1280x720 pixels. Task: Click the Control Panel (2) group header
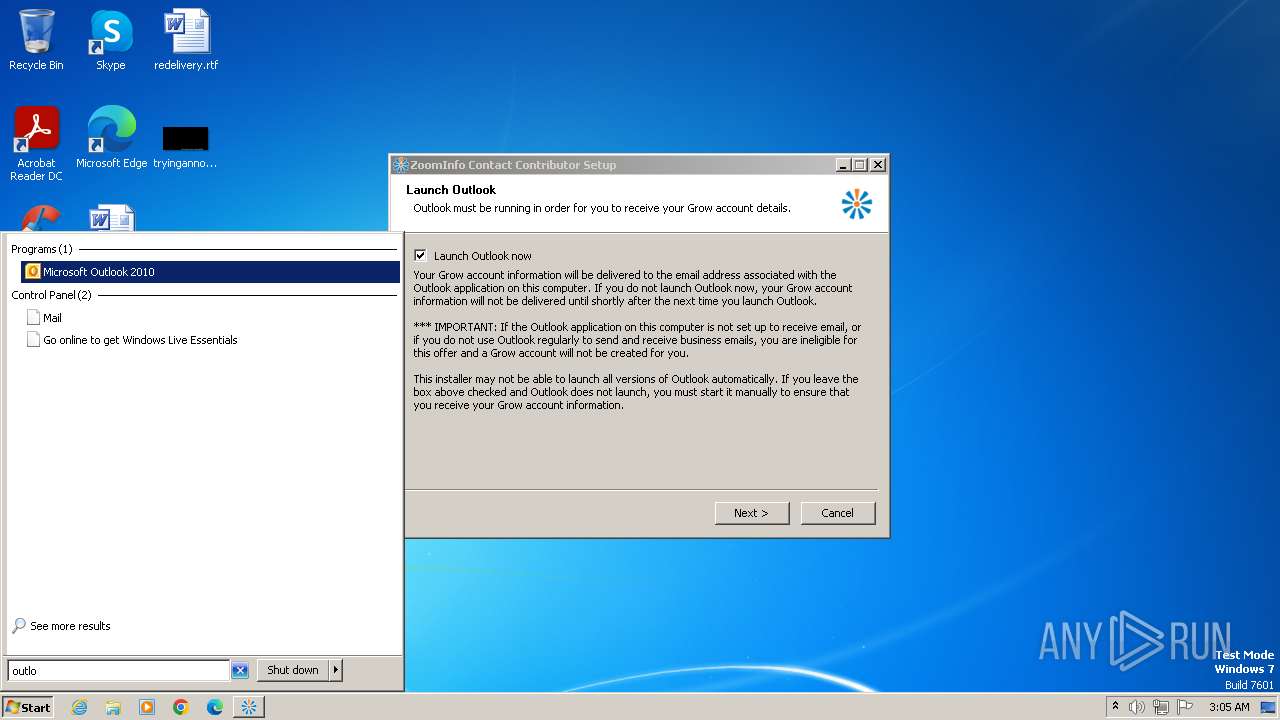click(x=51, y=295)
